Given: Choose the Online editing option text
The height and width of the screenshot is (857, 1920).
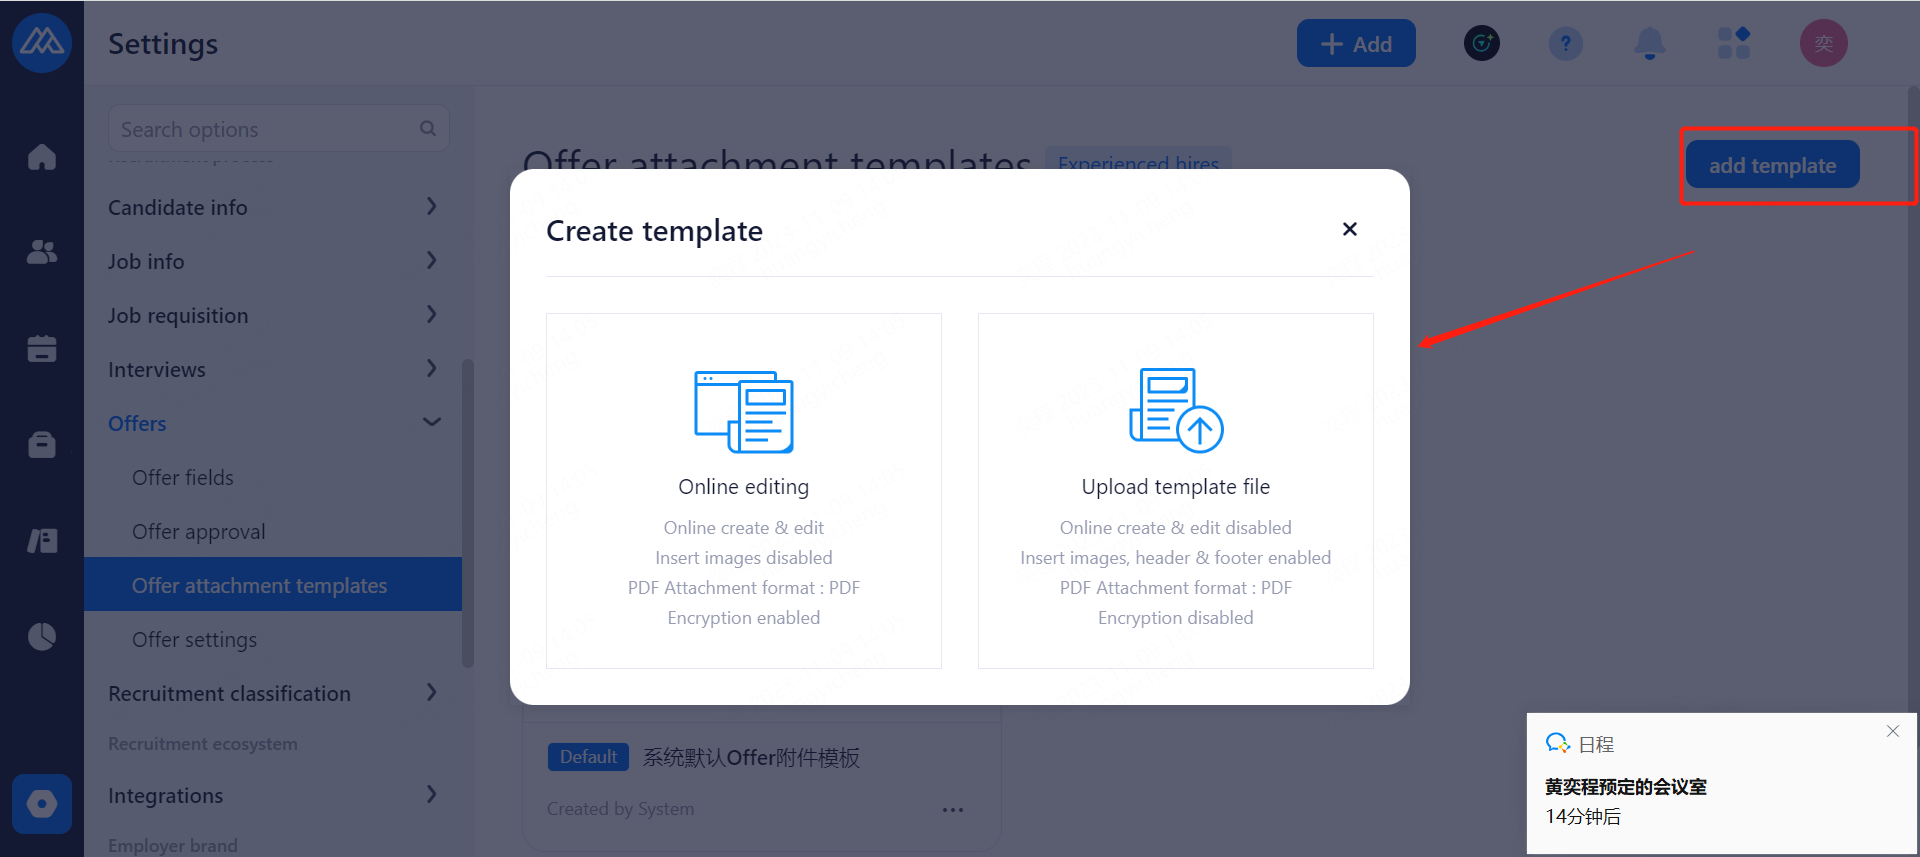Looking at the screenshot, I should click(744, 486).
